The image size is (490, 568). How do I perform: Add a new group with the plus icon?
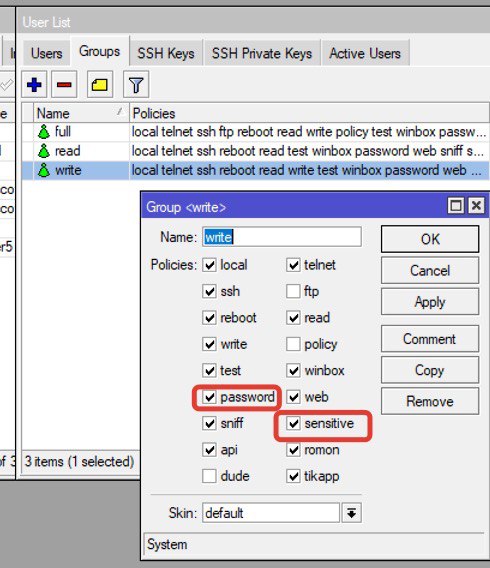(34, 85)
